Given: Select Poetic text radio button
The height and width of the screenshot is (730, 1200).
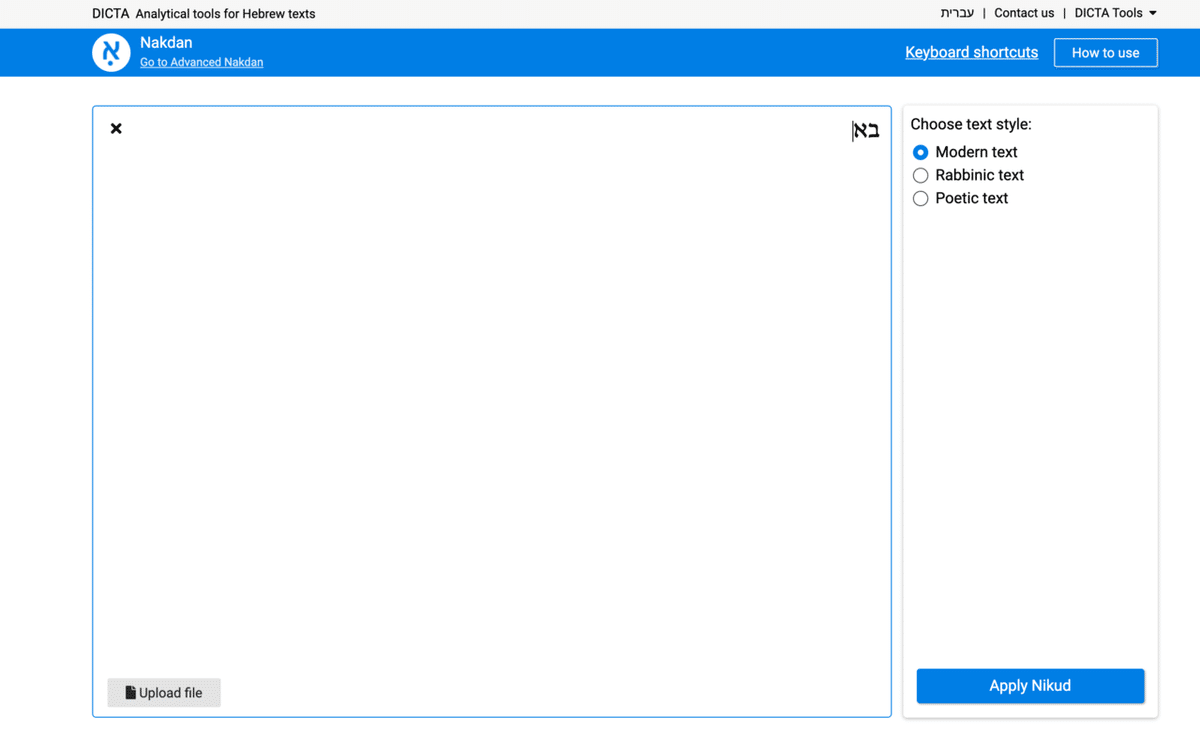Looking at the screenshot, I should 921,198.
